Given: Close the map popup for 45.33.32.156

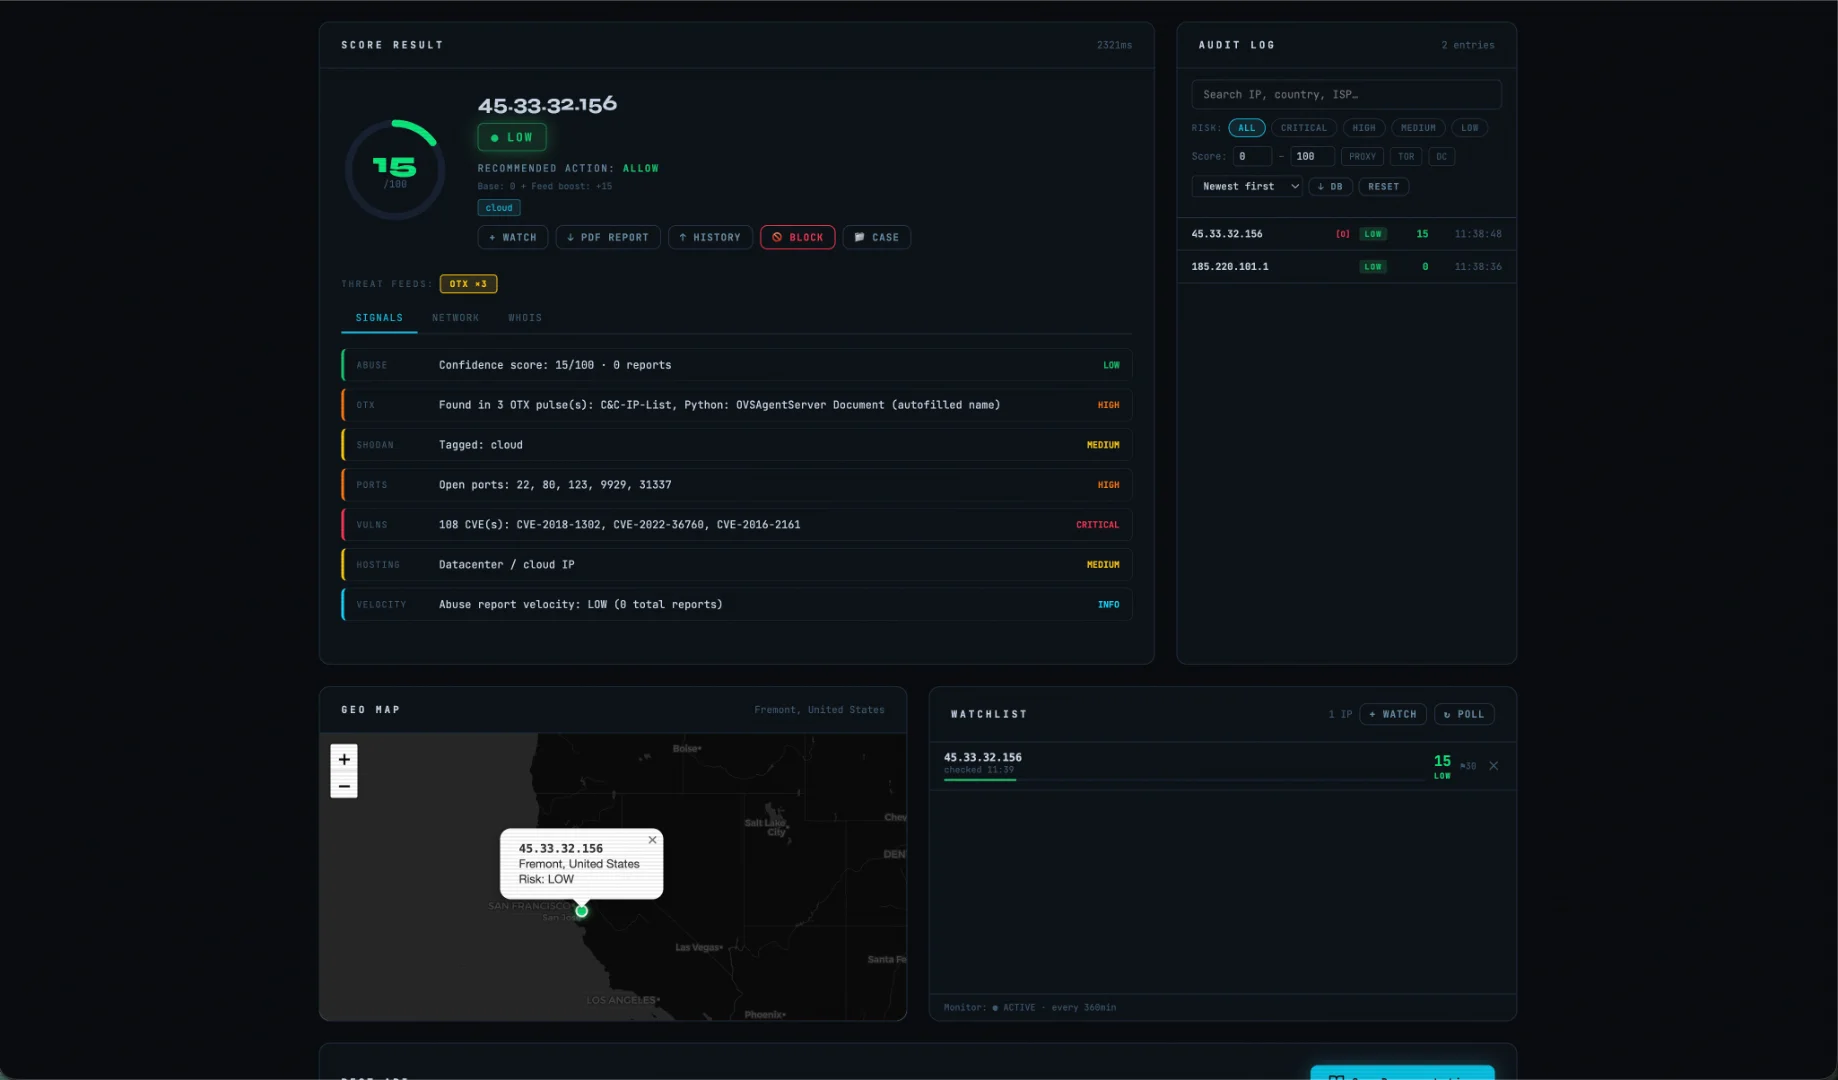Looking at the screenshot, I should pyautogui.click(x=652, y=840).
